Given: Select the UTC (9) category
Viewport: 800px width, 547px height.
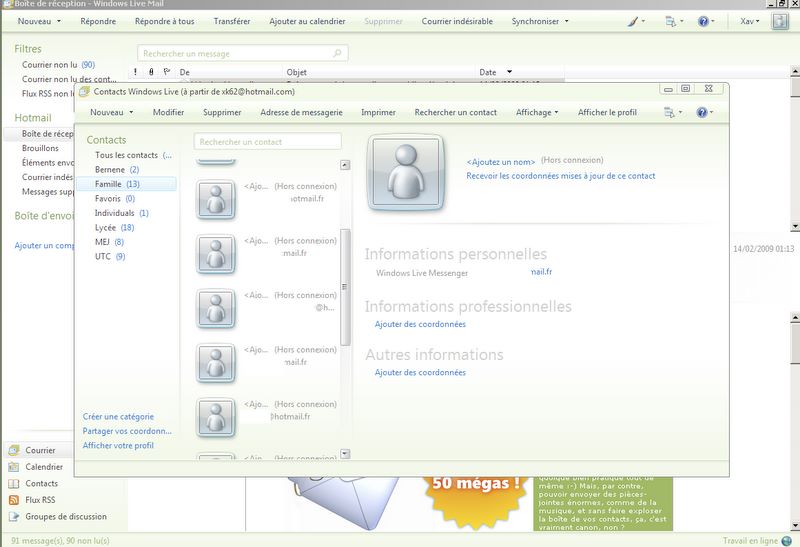Looking at the screenshot, I should [110, 257].
